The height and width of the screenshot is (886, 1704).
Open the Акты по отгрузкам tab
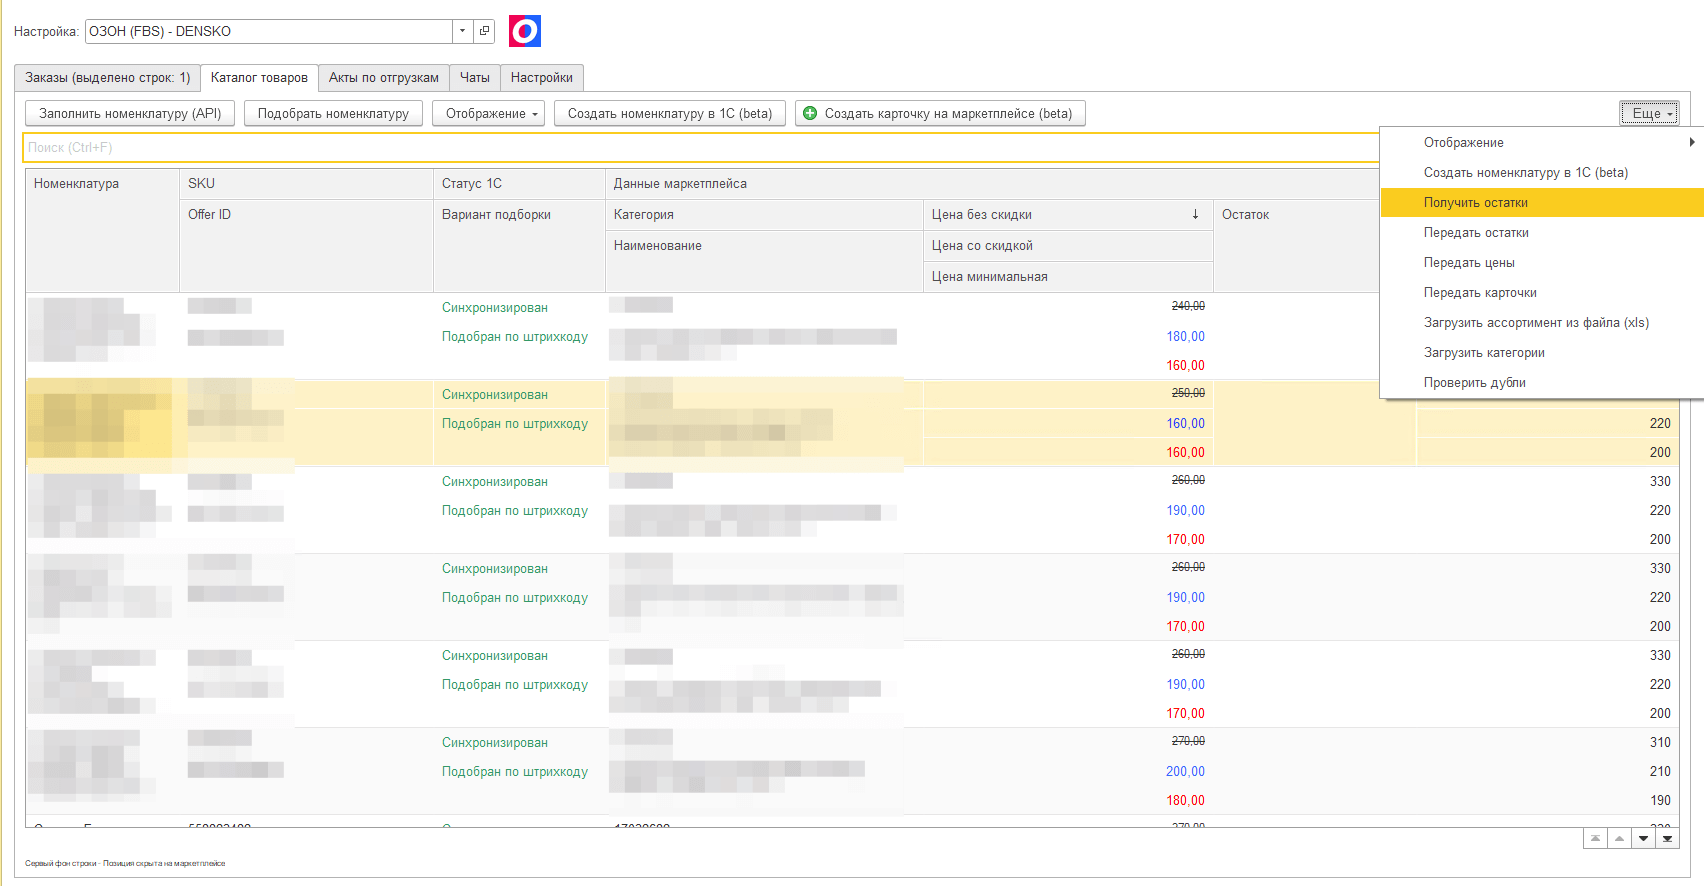384,77
